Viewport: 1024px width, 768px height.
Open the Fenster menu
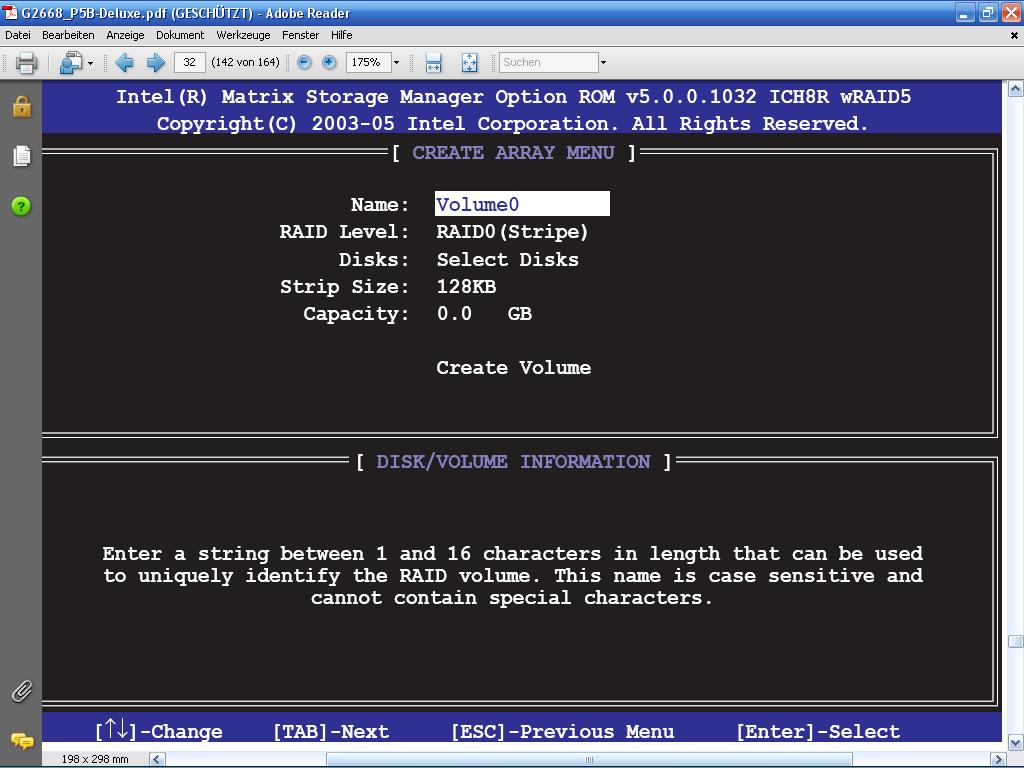tap(300, 35)
